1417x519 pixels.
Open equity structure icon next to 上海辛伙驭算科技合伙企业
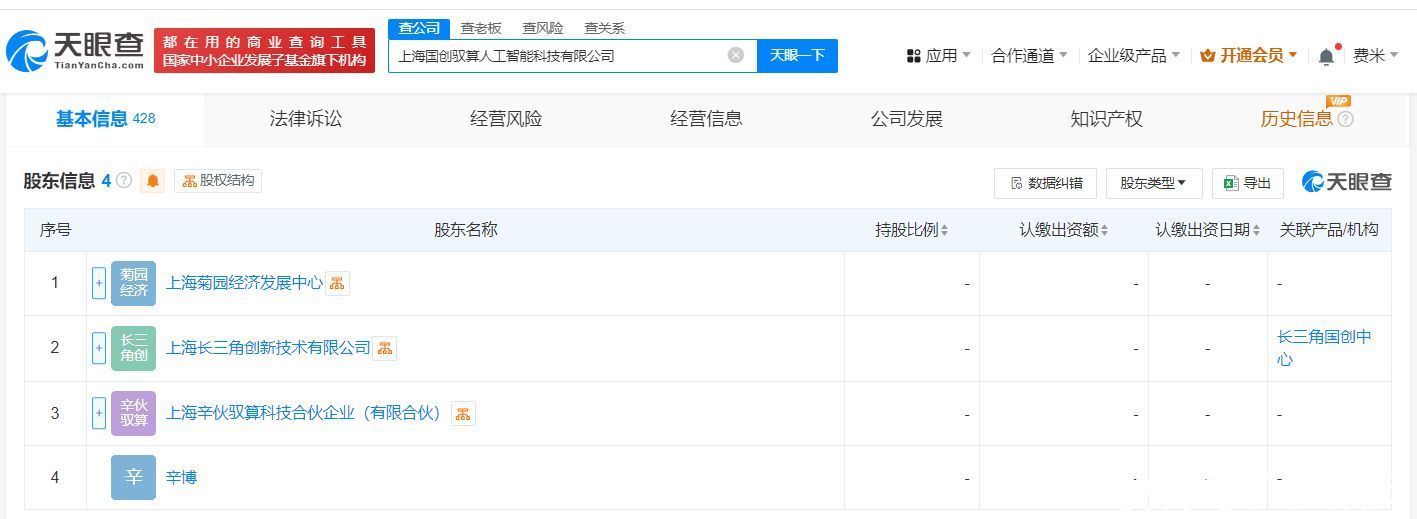(462, 413)
